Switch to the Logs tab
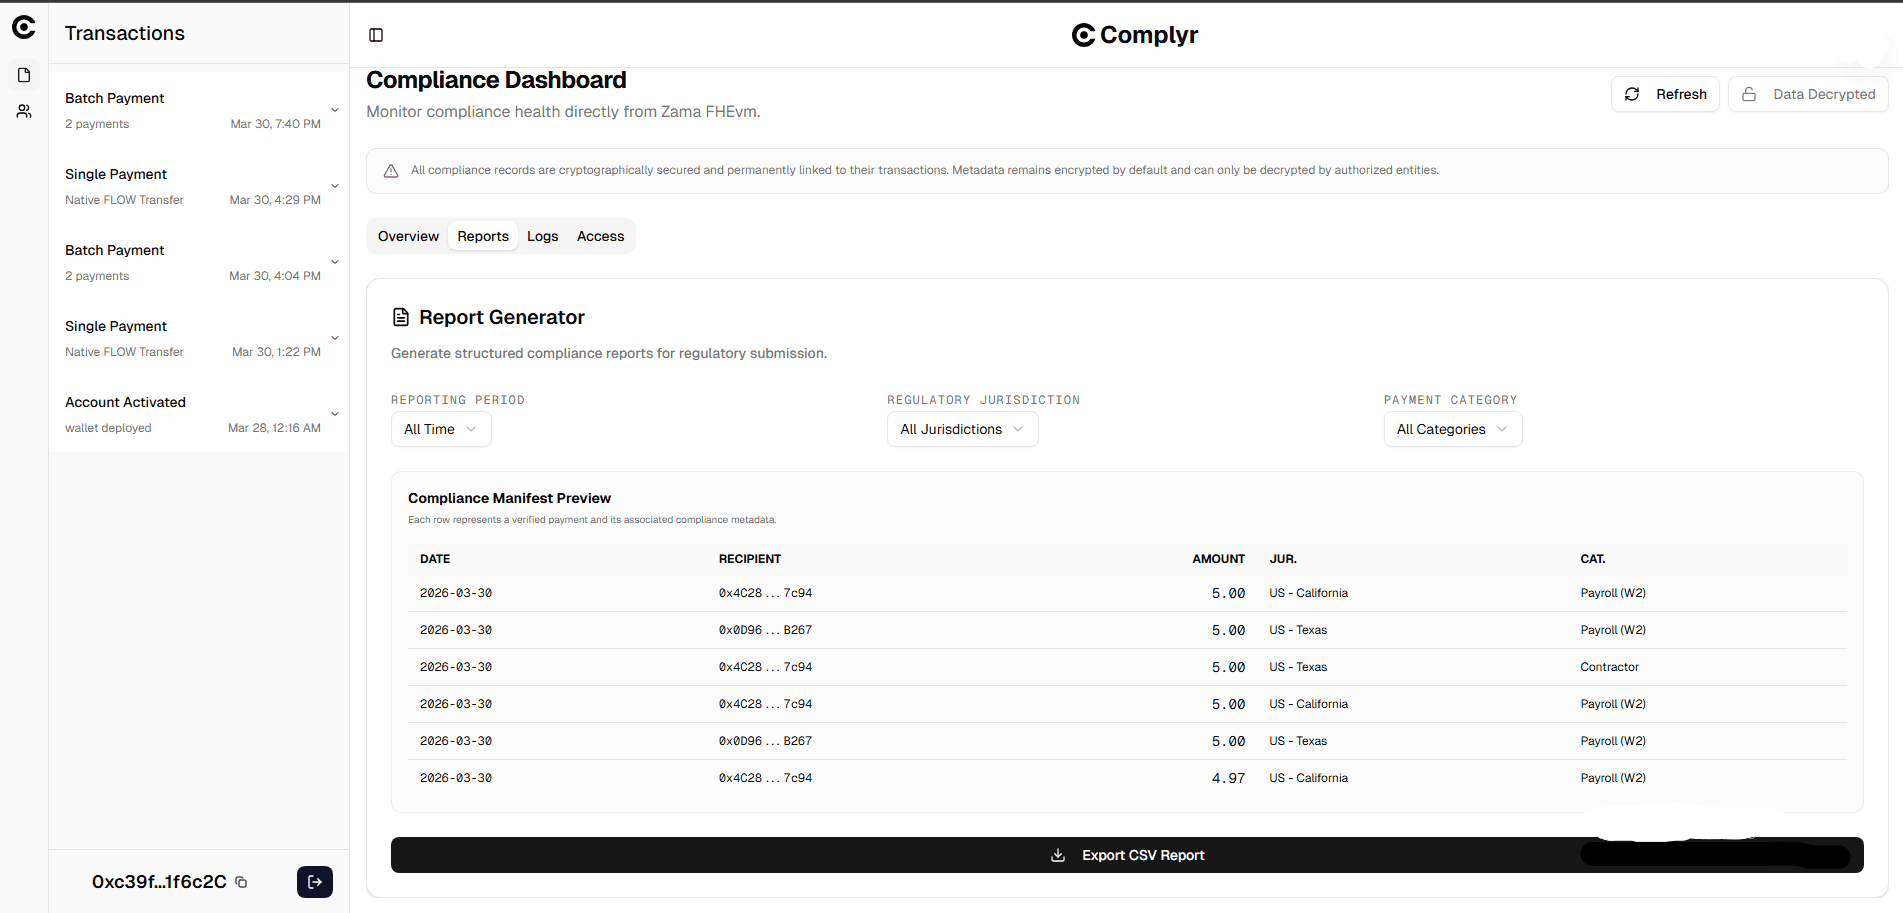 (x=542, y=236)
